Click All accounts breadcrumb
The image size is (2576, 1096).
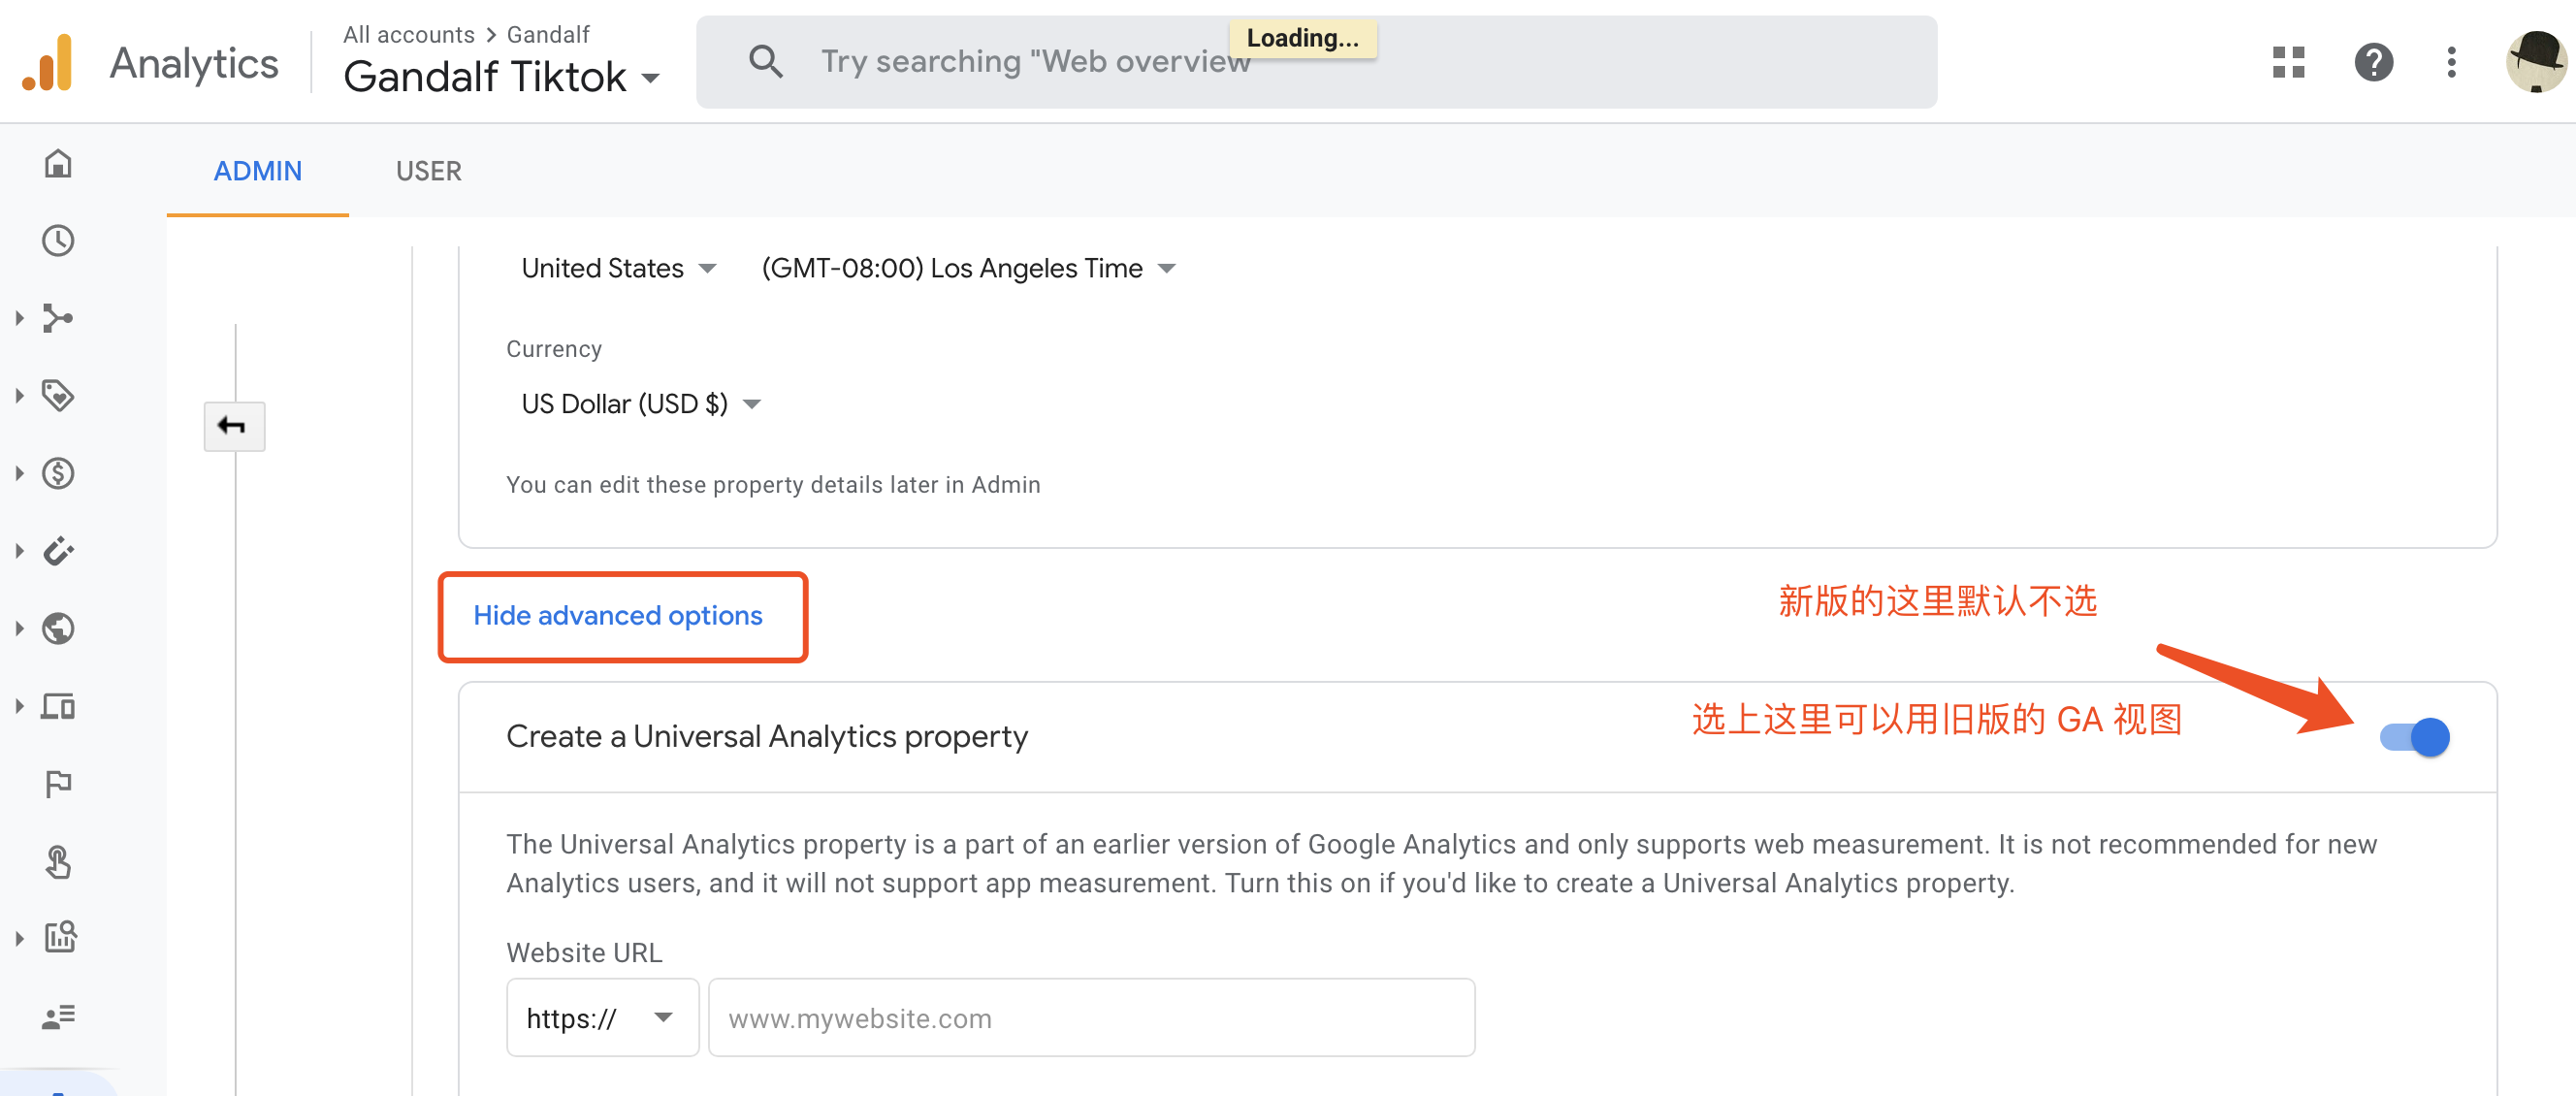[409, 34]
